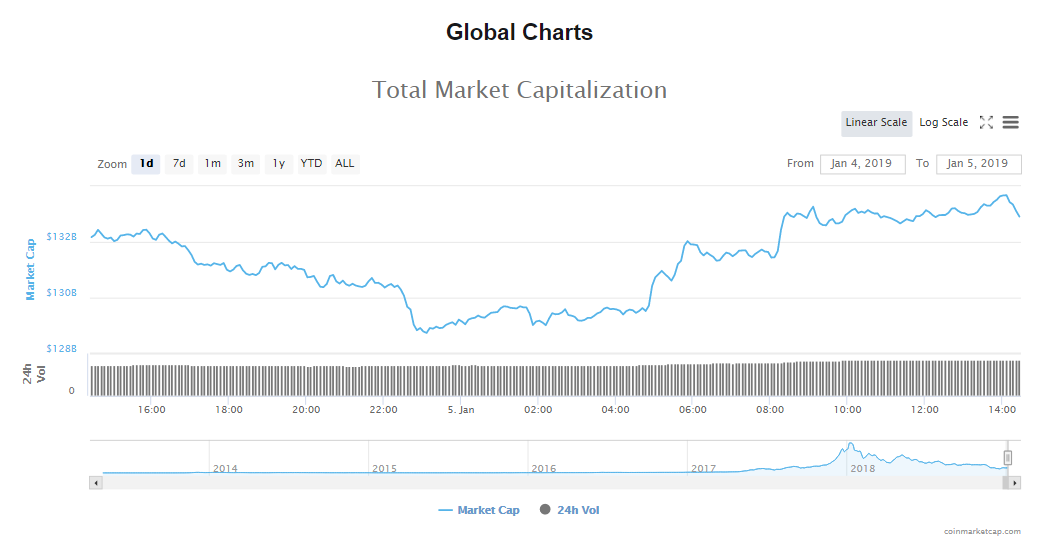The image size is (1039, 545).
Task: Click navigator scrollbar right arrow
Action: click(x=1014, y=482)
